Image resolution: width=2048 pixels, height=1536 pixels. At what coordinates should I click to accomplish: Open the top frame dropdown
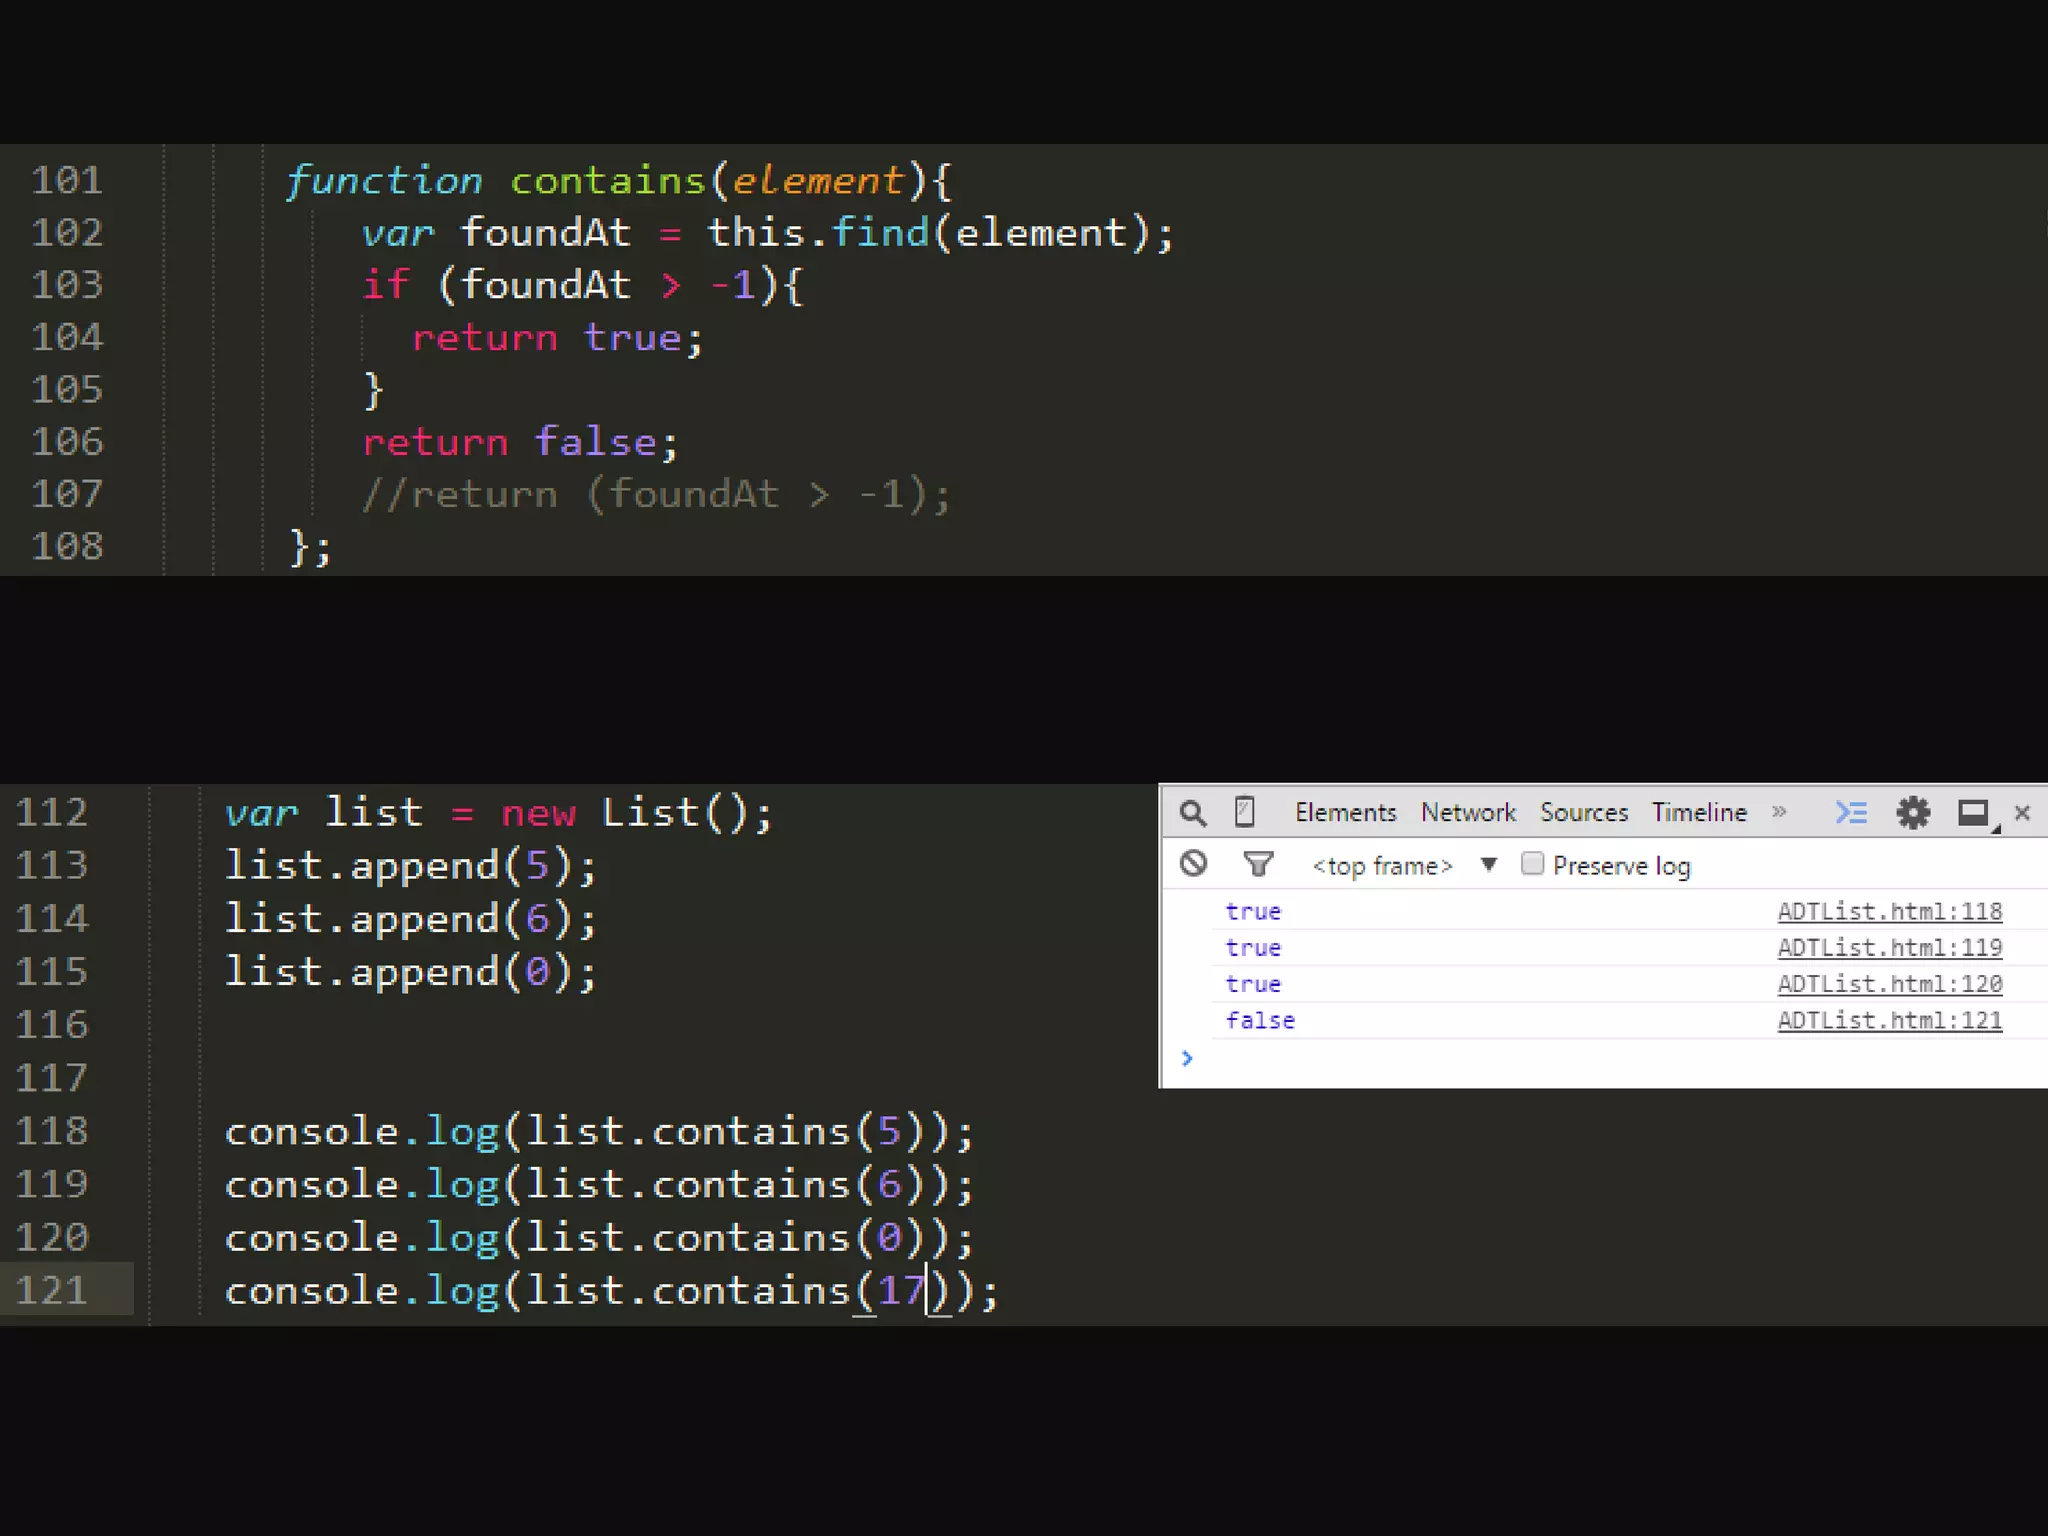coord(1404,866)
